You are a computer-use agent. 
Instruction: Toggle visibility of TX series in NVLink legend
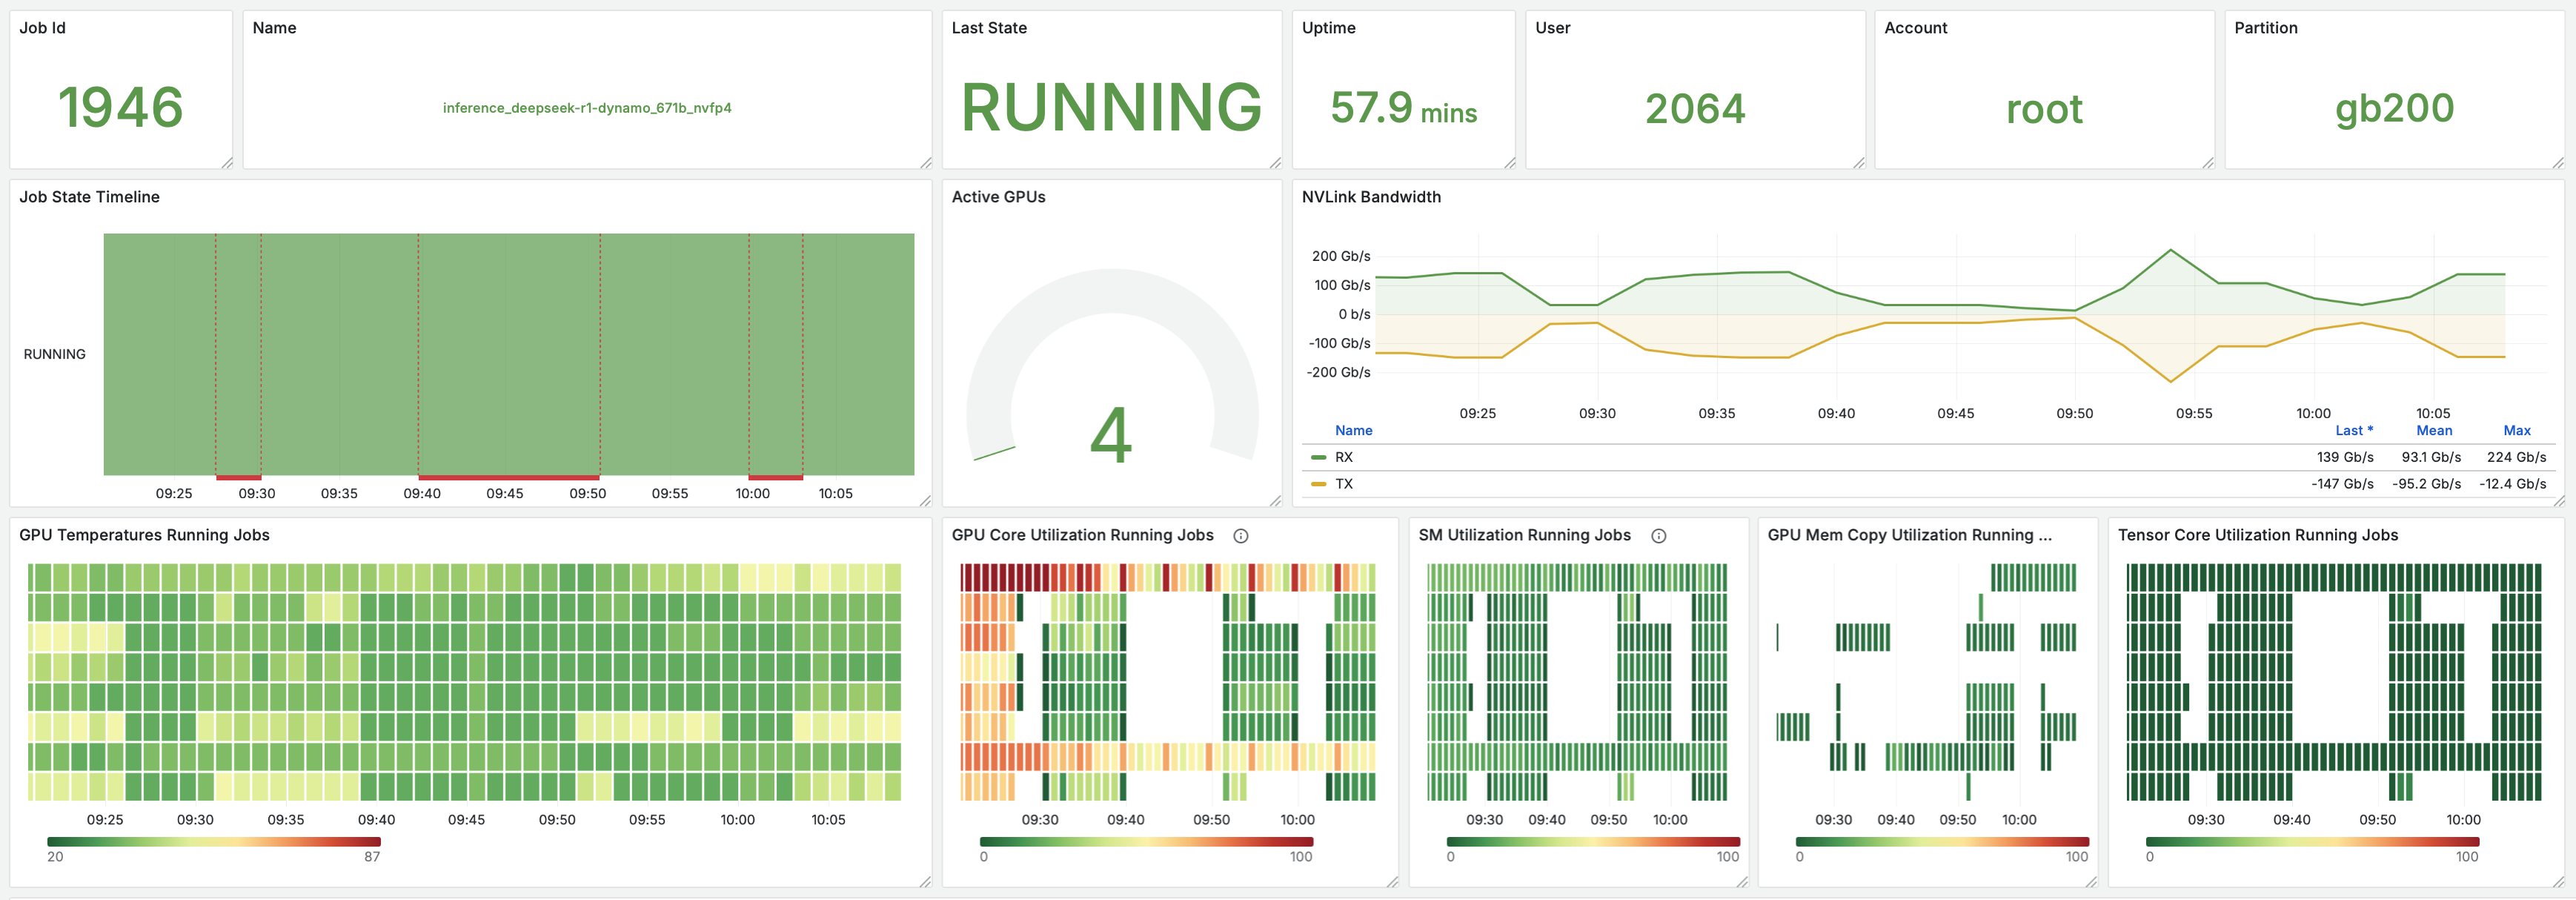pos(1344,484)
